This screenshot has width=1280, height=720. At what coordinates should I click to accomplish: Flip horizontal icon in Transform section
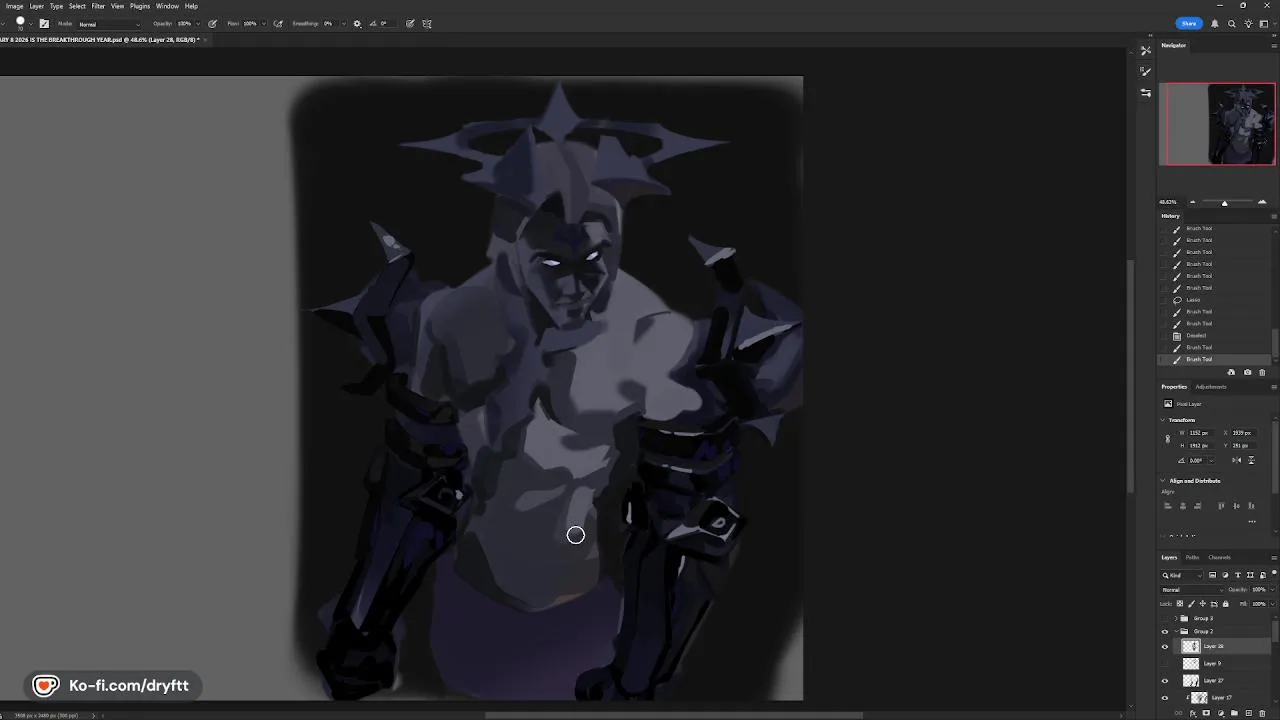(x=1237, y=460)
